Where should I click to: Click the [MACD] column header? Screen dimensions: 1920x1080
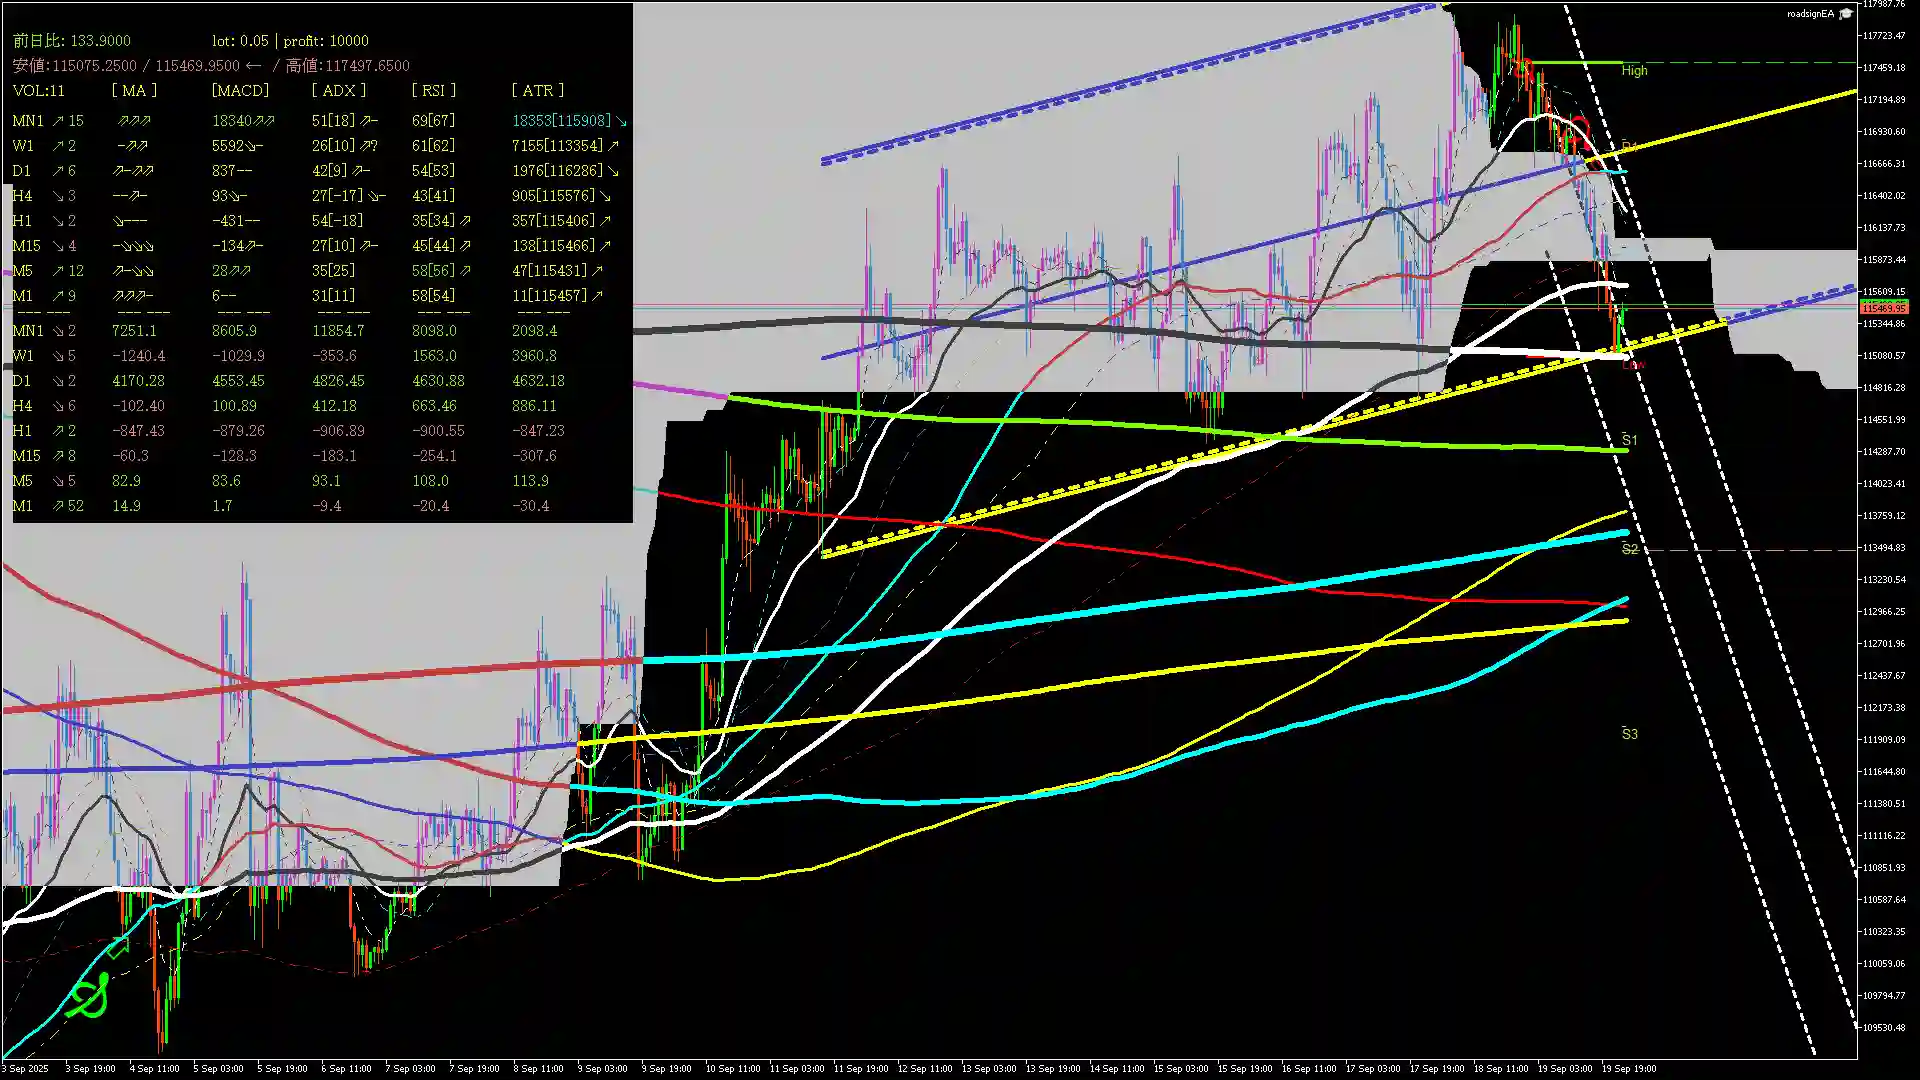(240, 90)
